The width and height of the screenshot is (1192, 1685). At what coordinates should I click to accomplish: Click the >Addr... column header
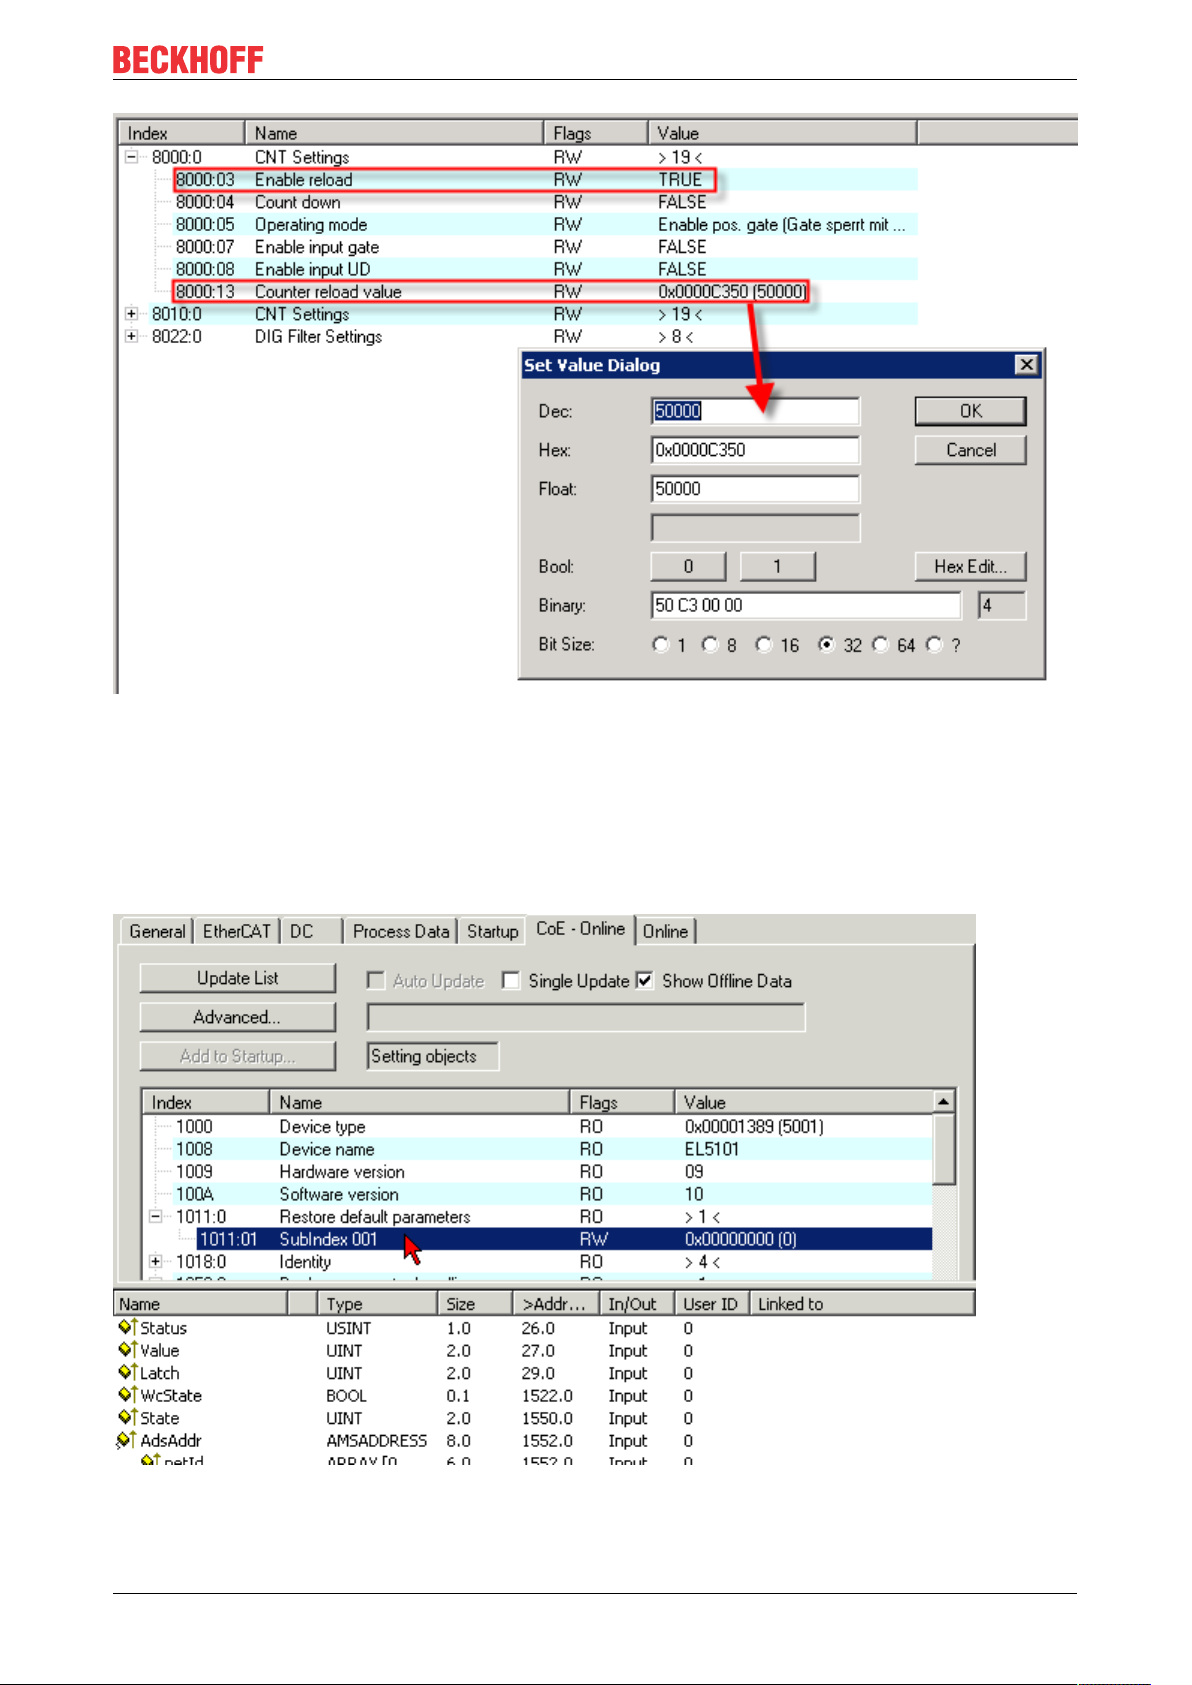click(555, 1303)
